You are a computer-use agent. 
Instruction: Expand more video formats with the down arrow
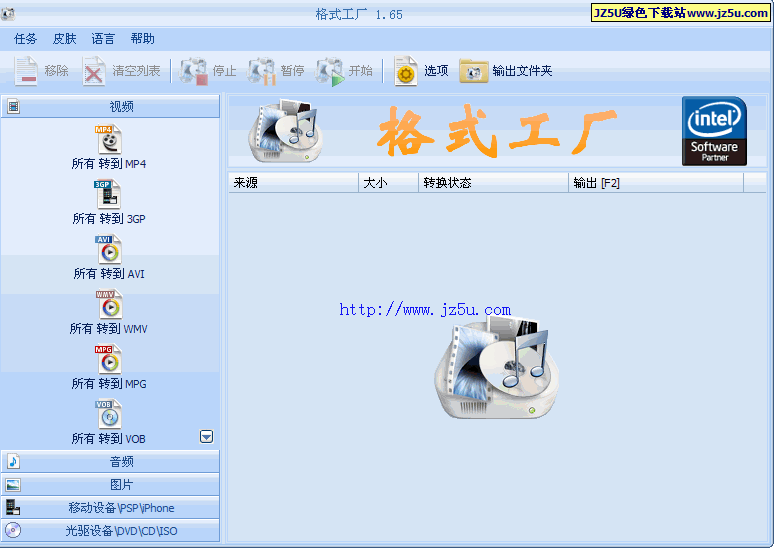[206, 436]
